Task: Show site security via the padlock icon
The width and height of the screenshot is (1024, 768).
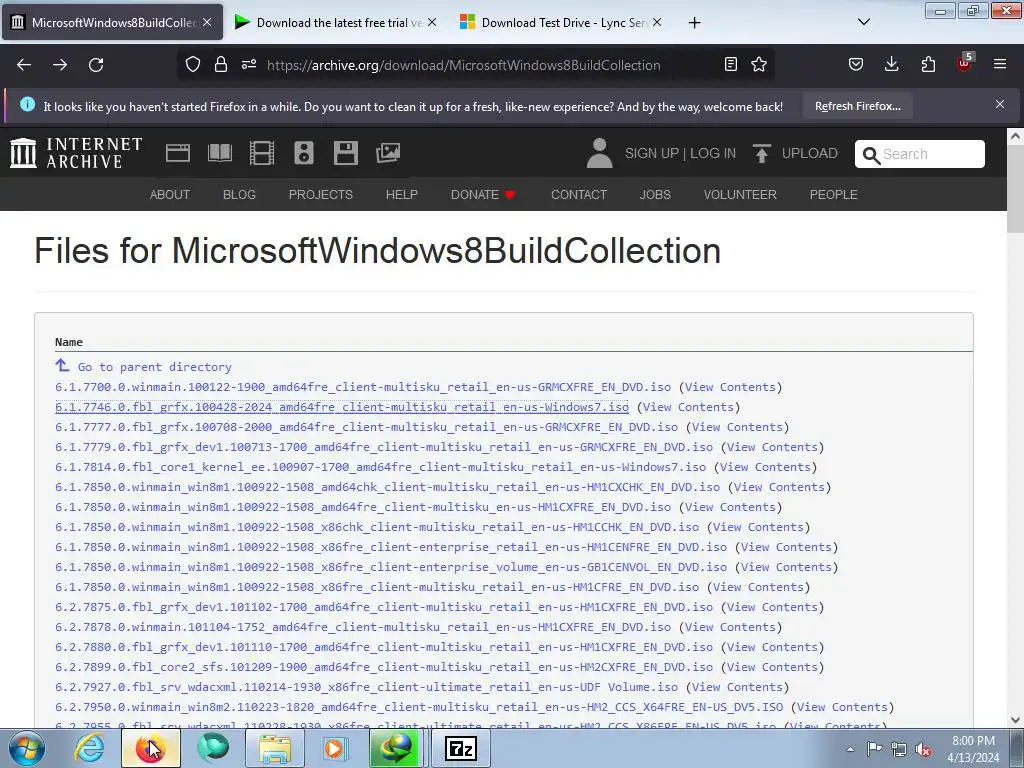Action: 221,64
